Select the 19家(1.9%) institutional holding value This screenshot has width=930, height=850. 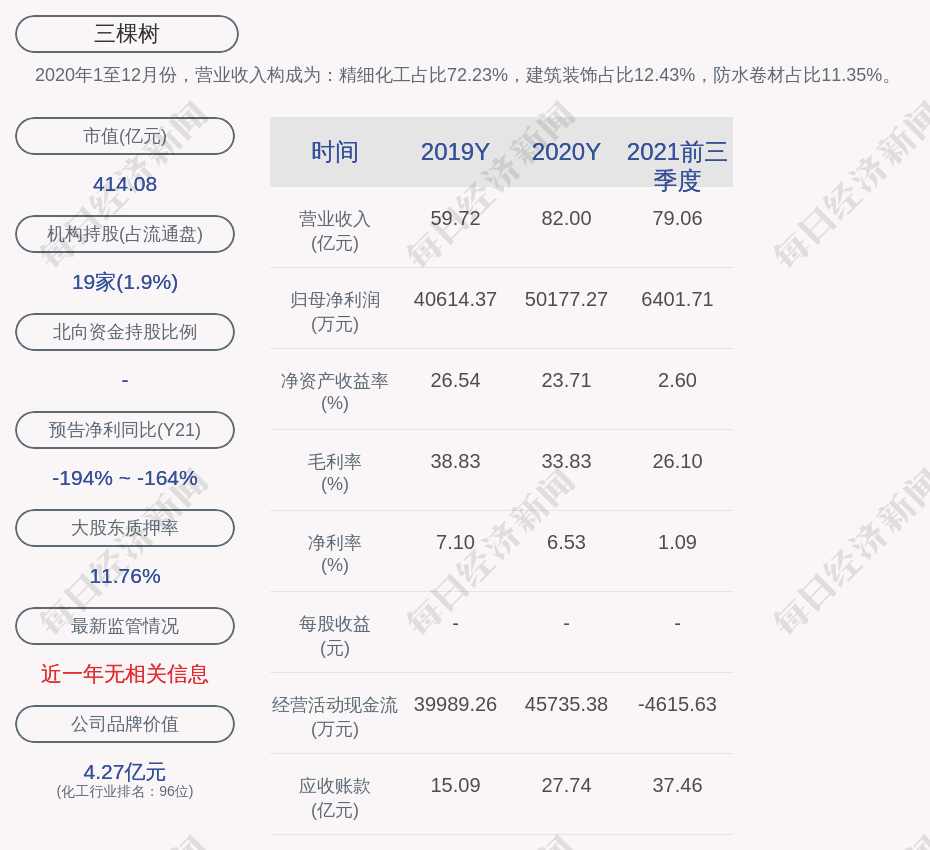(x=125, y=282)
